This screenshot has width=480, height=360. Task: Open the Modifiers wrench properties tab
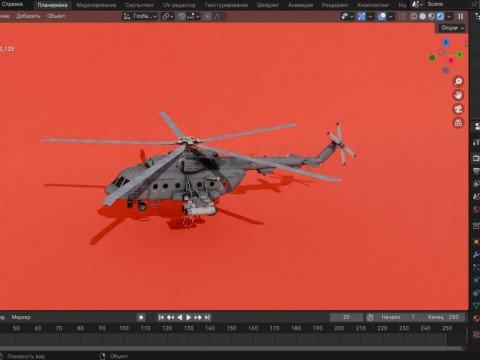point(476,254)
